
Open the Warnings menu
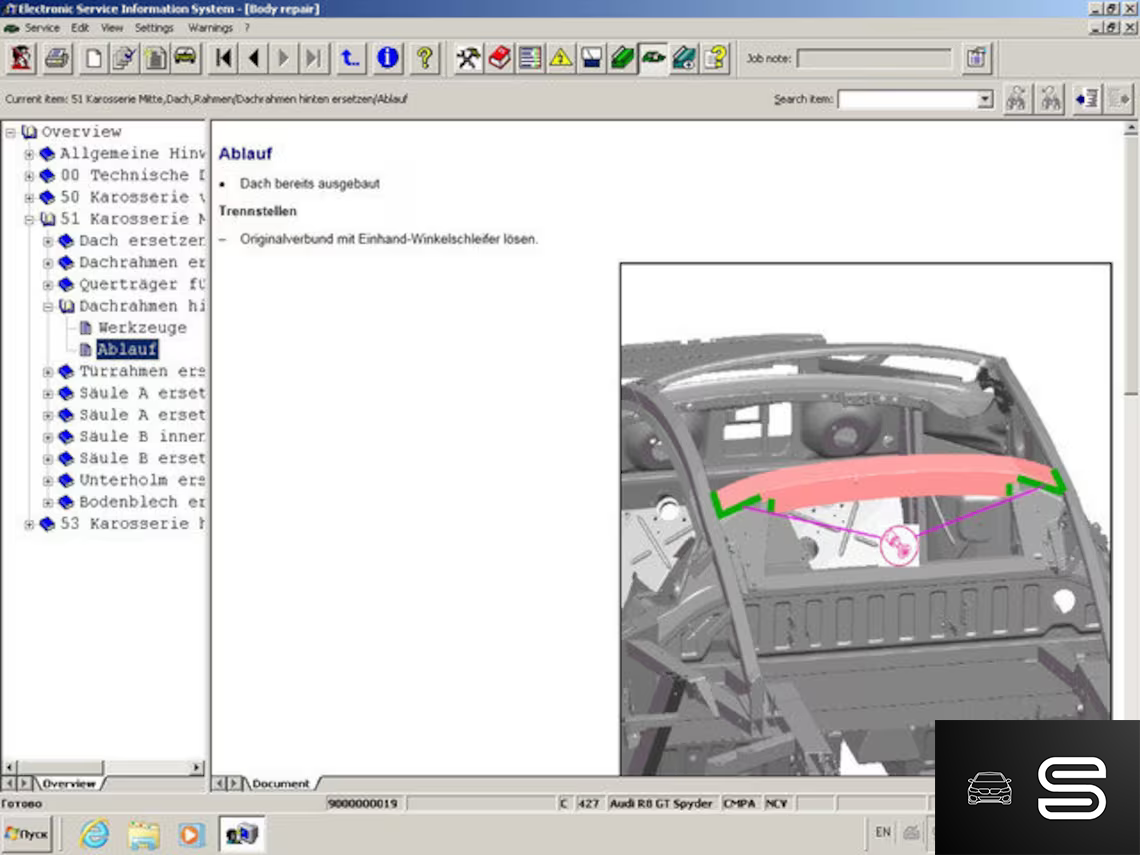(x=210, y=28)
